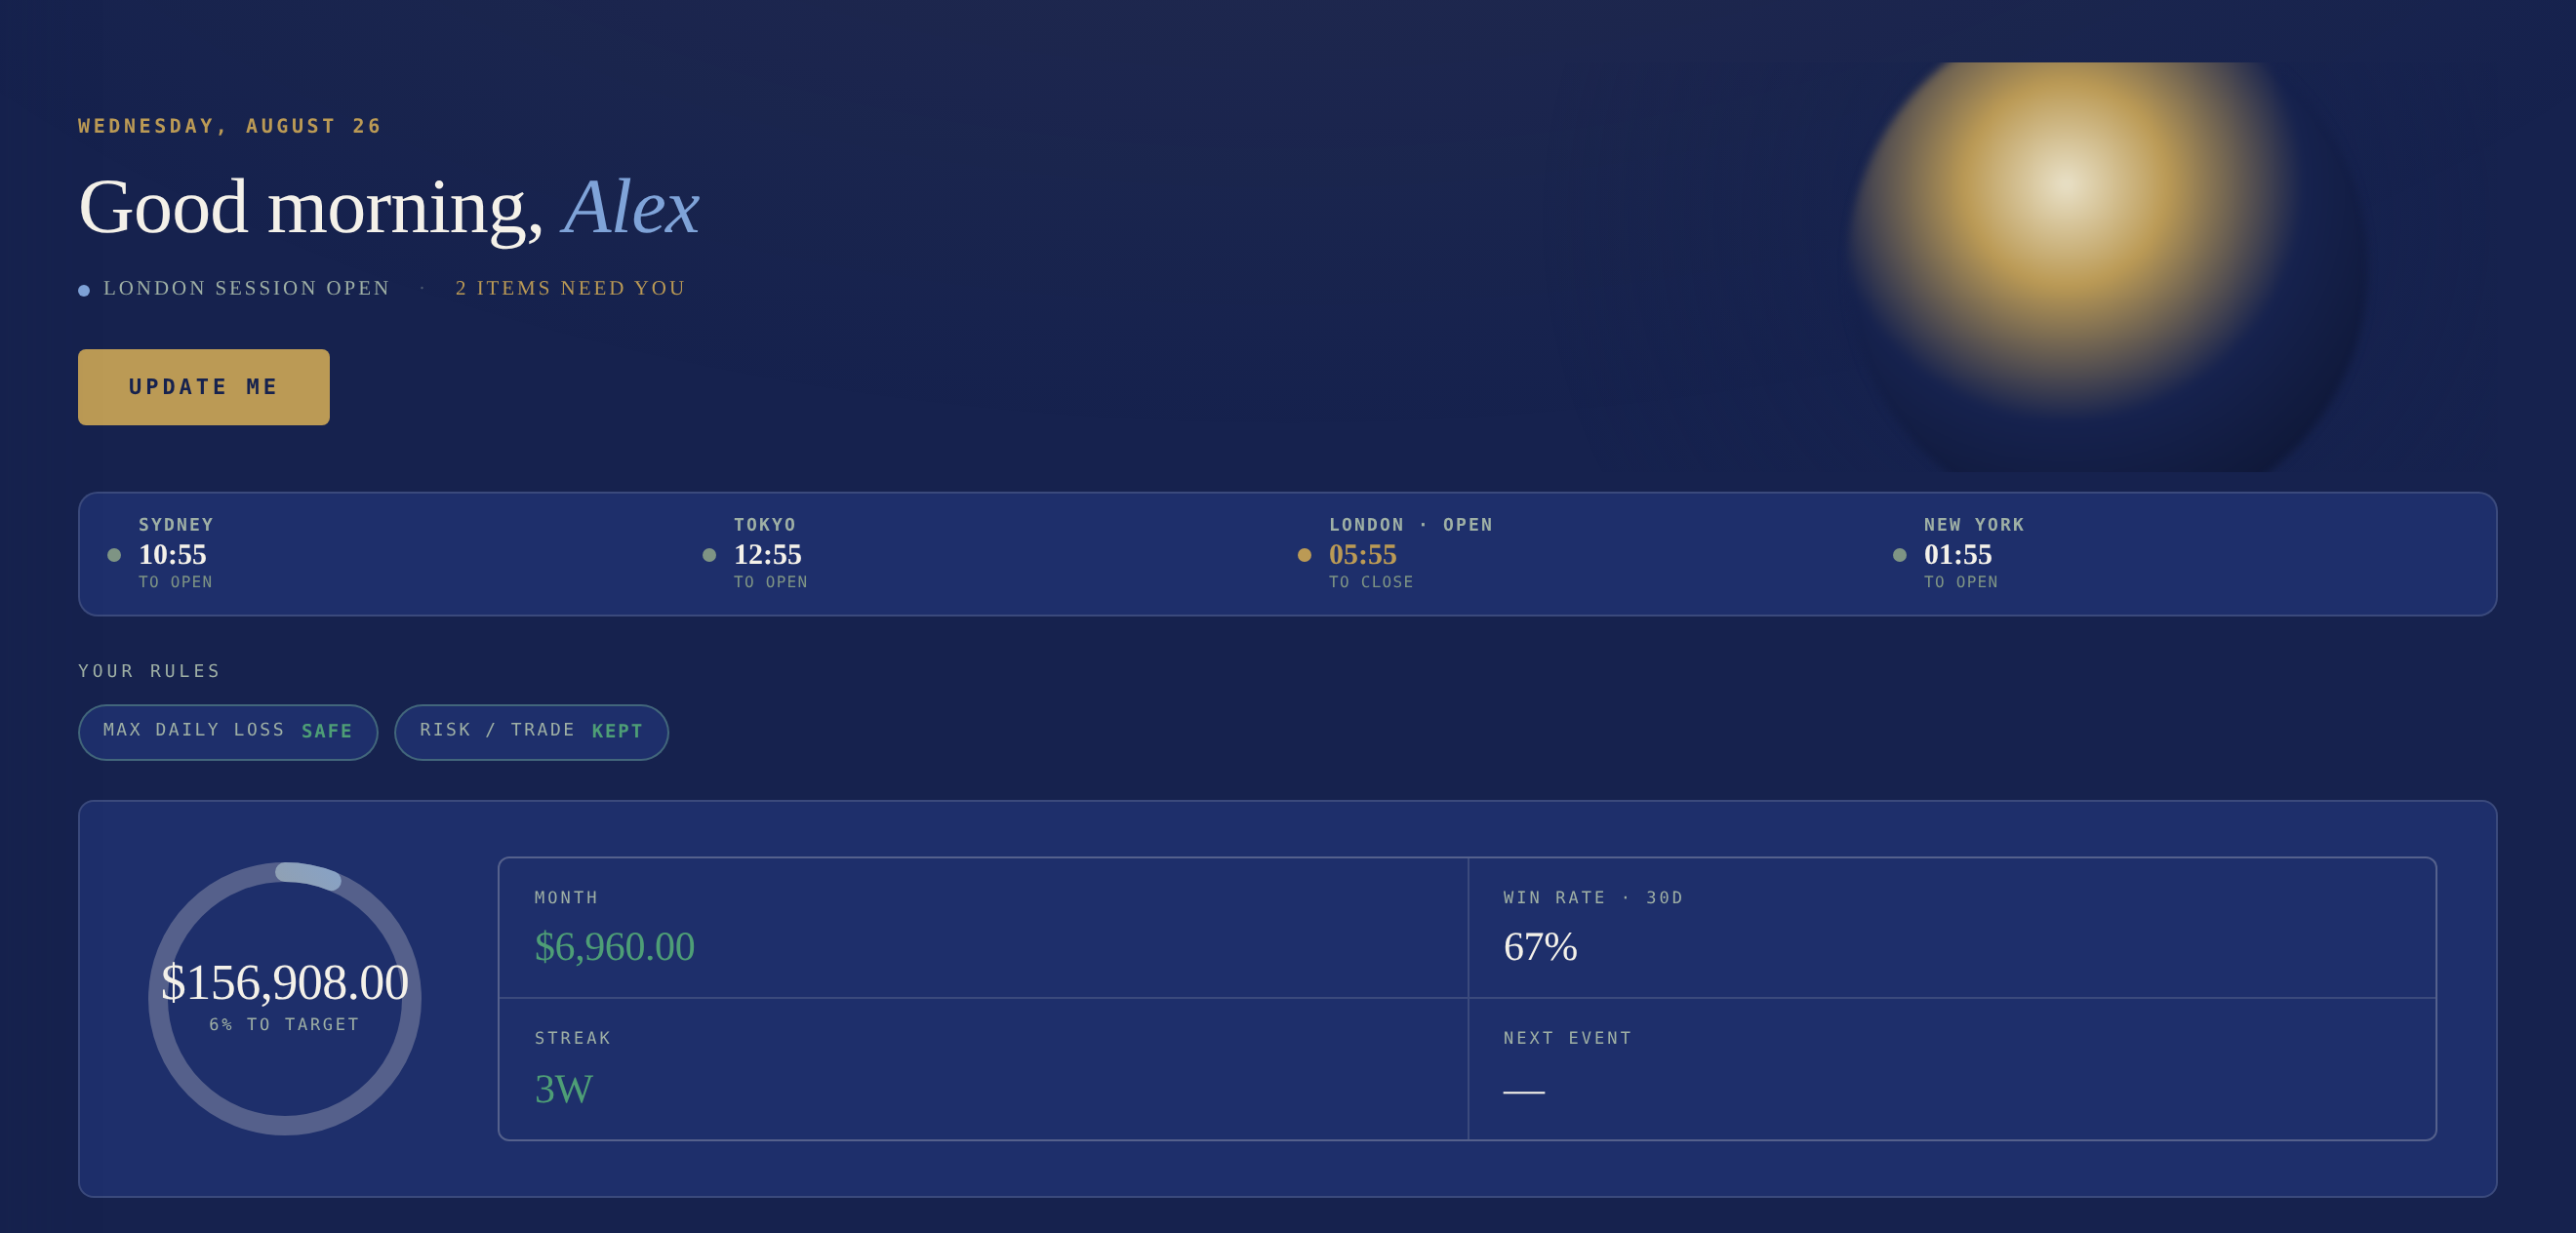This screenshot has height=1233, width=2576.
Task: Click the Tokyo session status dot
Action: coord(709,555)
